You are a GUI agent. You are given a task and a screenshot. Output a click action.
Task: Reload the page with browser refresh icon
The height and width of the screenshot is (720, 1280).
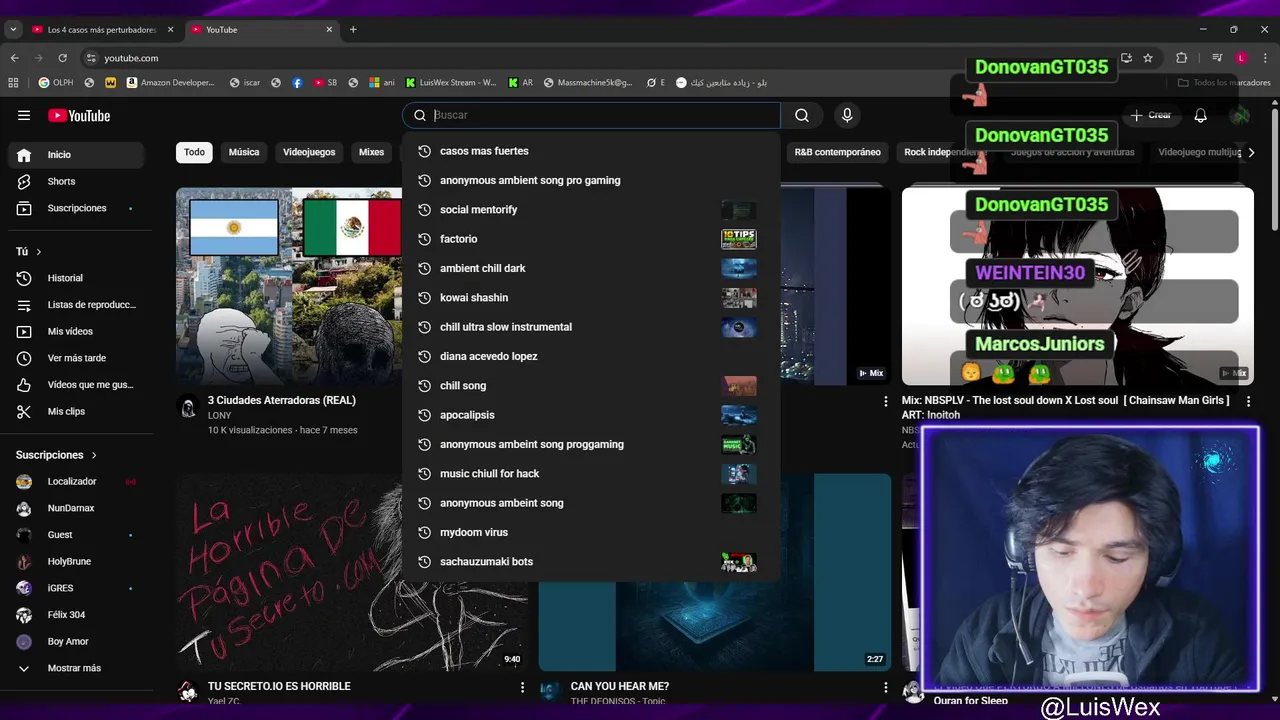(x=62, y=58)
